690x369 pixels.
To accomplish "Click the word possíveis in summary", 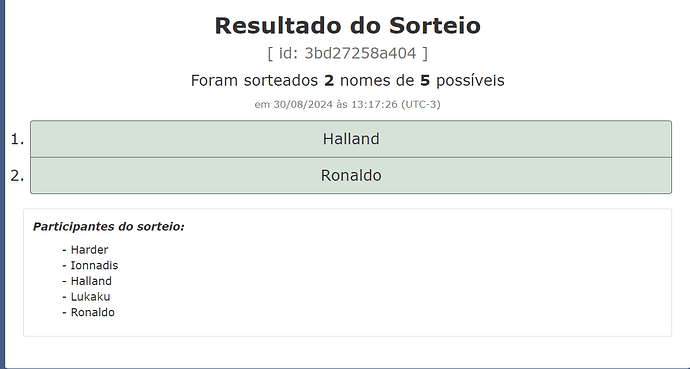I will [x=470, y=81].
